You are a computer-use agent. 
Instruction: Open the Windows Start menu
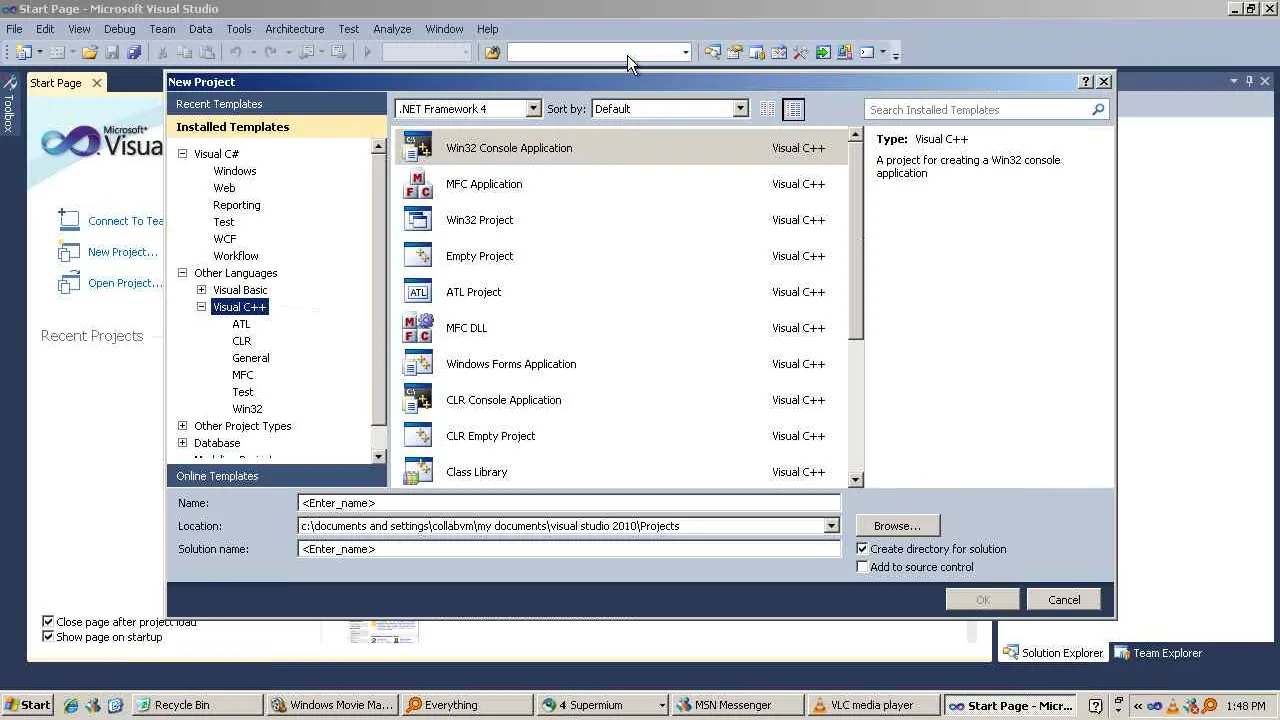click(x=27, y=705)
